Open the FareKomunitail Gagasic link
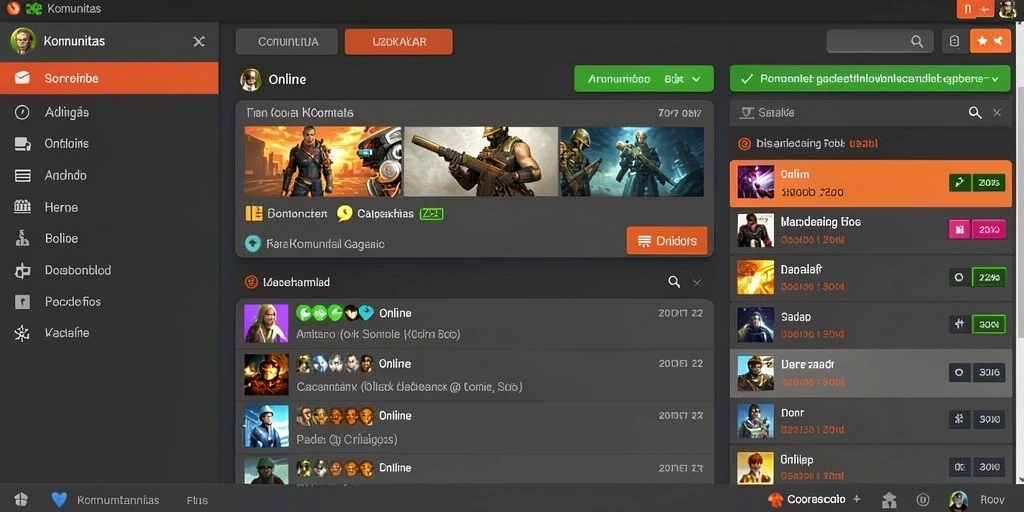1024x512 pixels. point(325,244)
